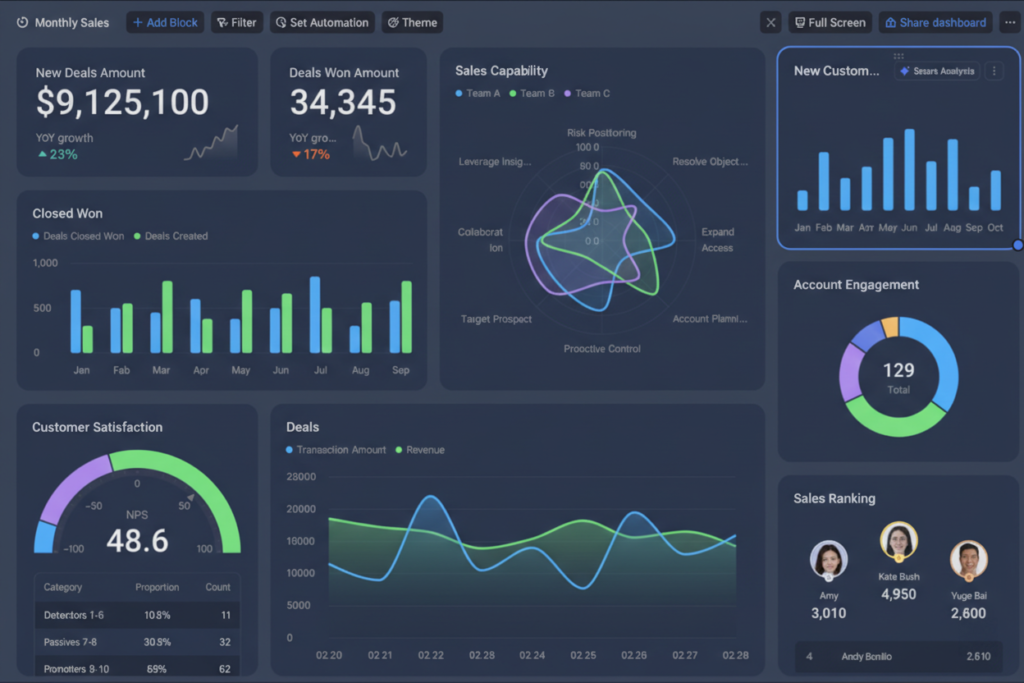Open the Theme menu
Screen dimensions: 1024x683
pos(412,22)
